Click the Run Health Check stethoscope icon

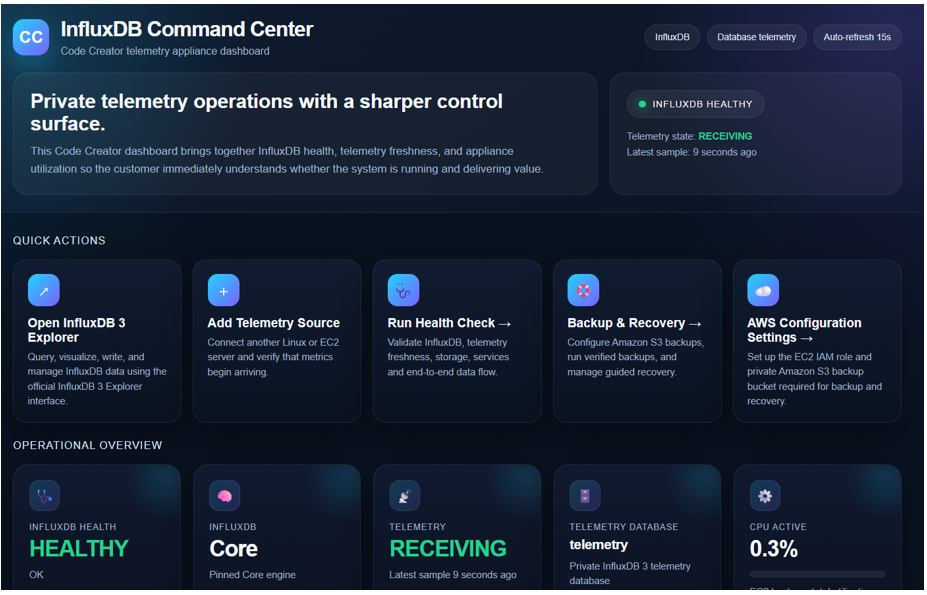403,290
